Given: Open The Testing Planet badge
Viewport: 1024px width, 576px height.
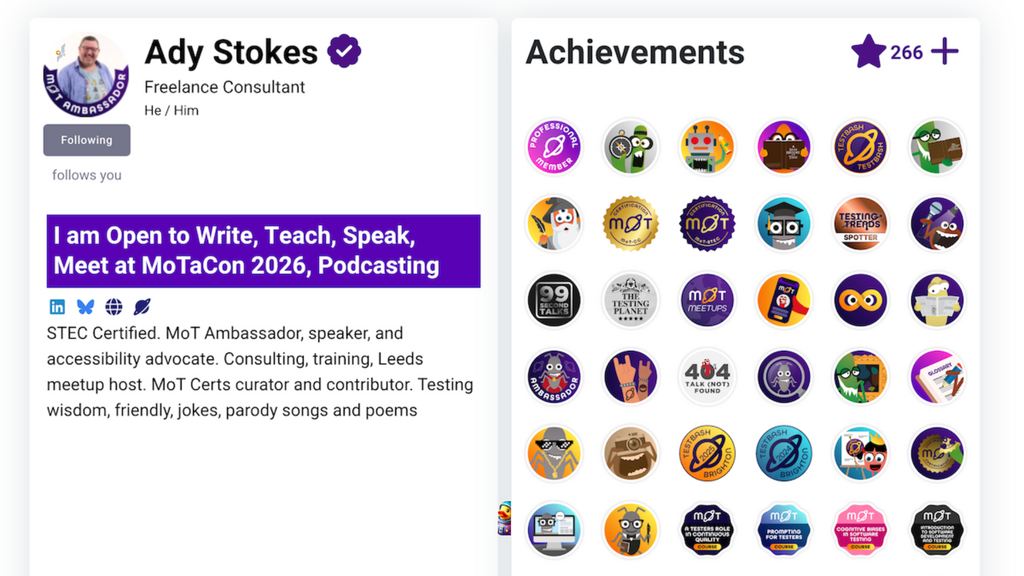Looking at the screenshot, I should [x=631, y=301].
